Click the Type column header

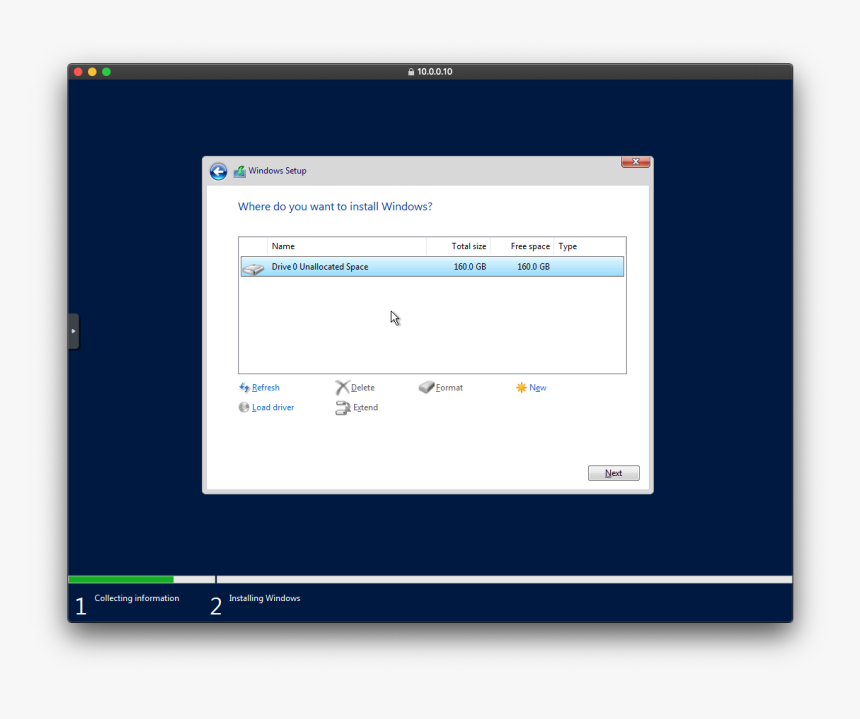(568, 246)
